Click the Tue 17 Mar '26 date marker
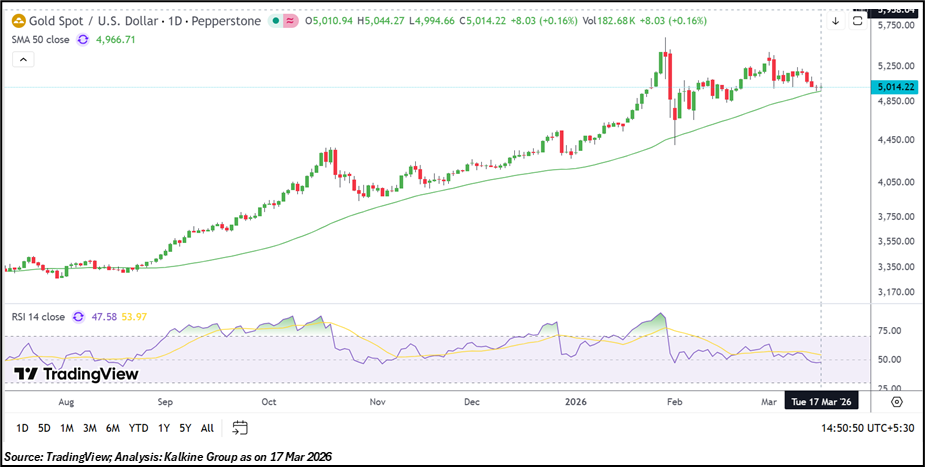The image size is (925, 467). pos(821,401)
